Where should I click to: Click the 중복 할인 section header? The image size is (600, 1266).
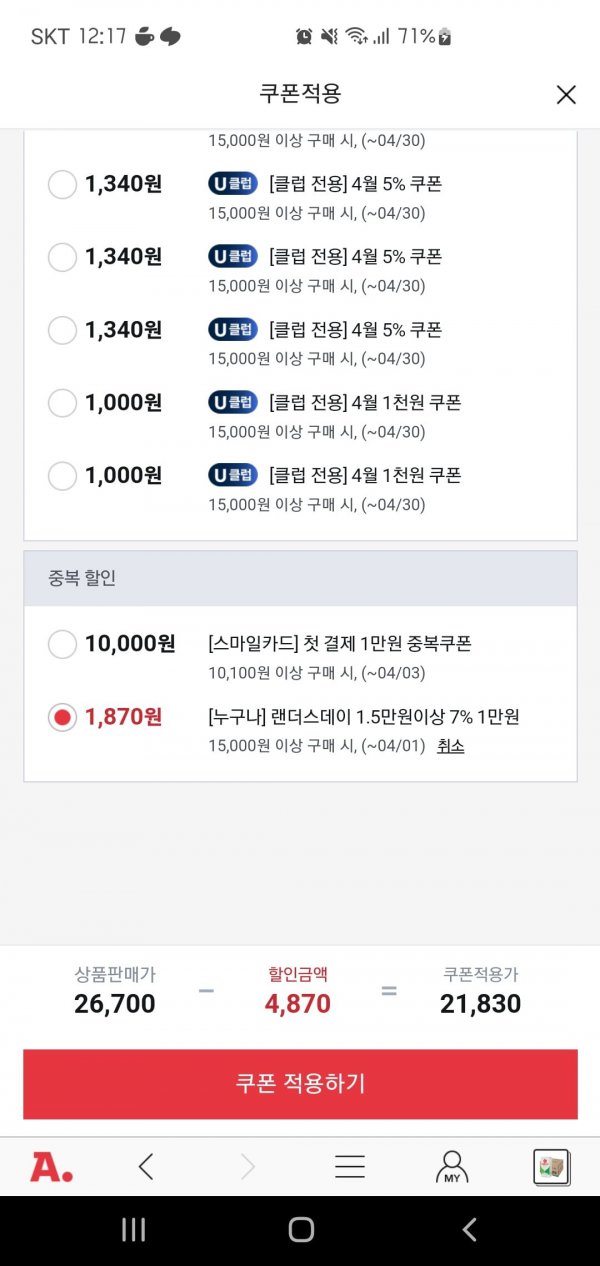(x=300, y=578)
